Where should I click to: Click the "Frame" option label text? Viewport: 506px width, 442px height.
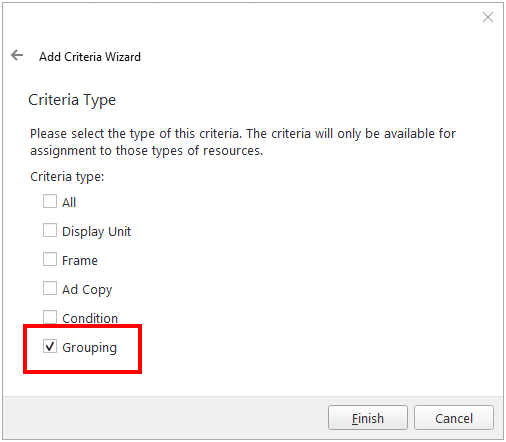coord(80,260)
